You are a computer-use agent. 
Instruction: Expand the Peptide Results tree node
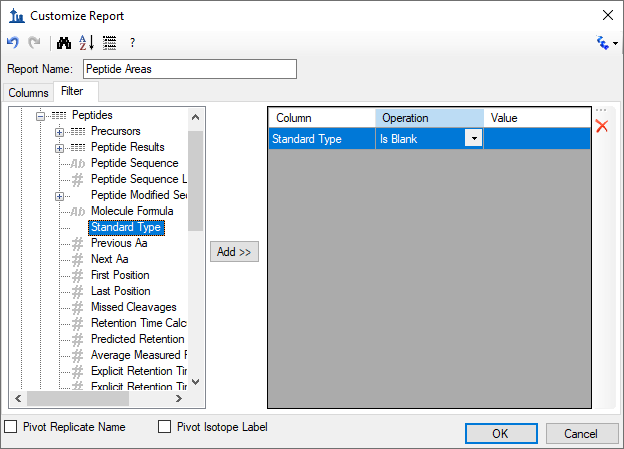click(59, 148)
